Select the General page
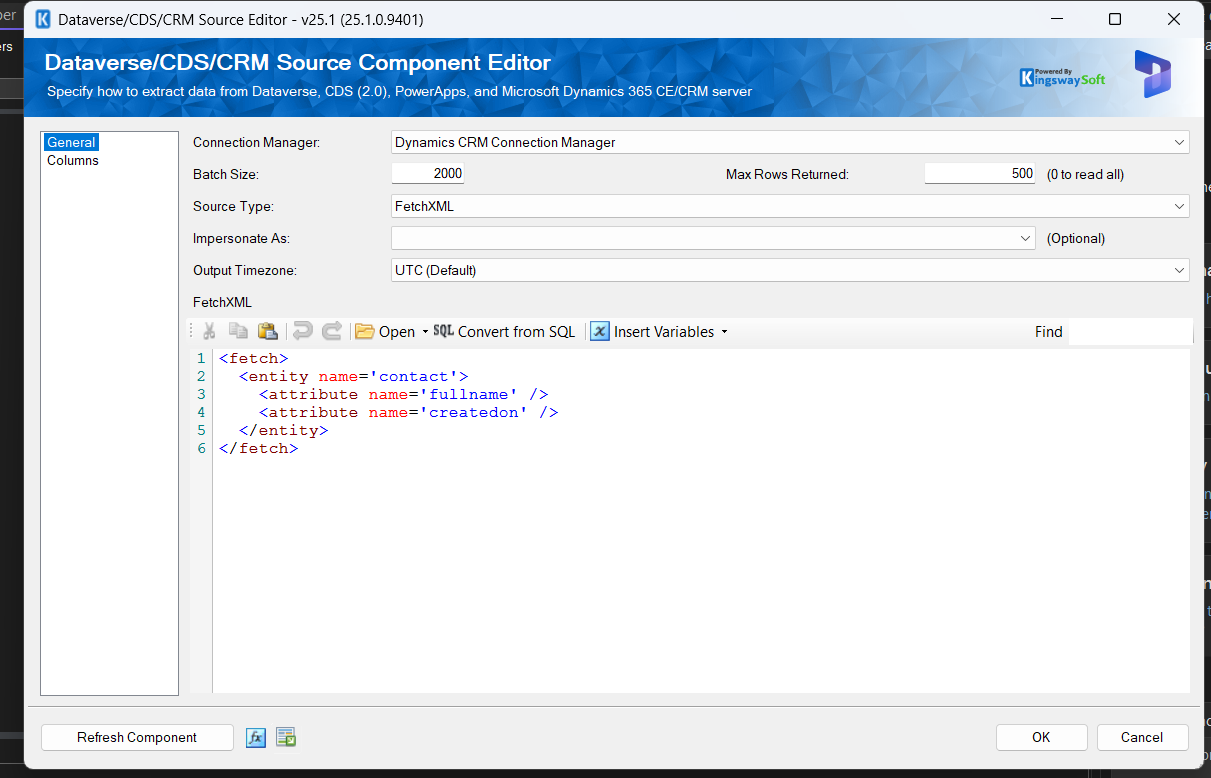 [71, 143]
